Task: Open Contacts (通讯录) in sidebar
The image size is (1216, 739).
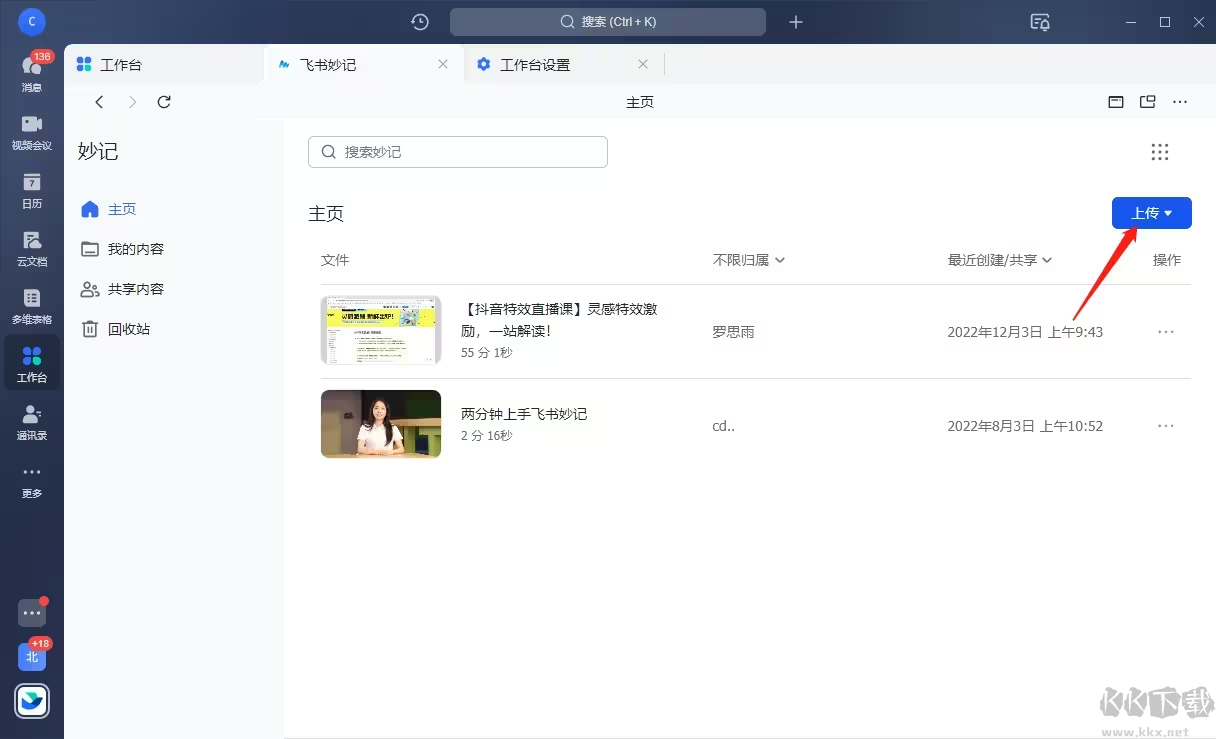Action: pos(32,421)
